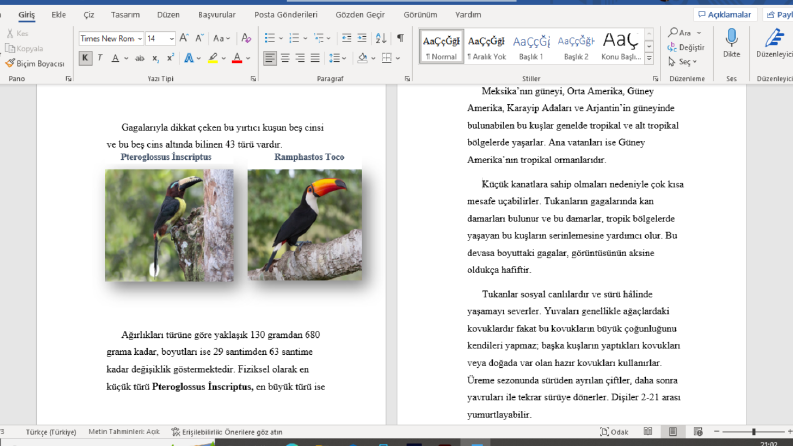Apply Başlık 2 style
Screen dimensions: 793x446
[576, 46]
